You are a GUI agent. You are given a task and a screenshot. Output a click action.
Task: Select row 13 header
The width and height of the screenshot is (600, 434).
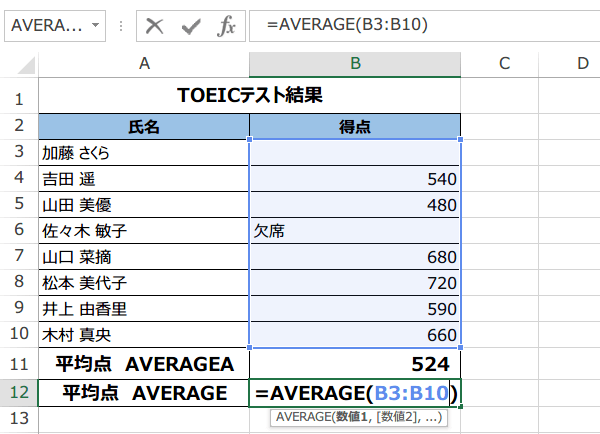[x=19, y=419]
